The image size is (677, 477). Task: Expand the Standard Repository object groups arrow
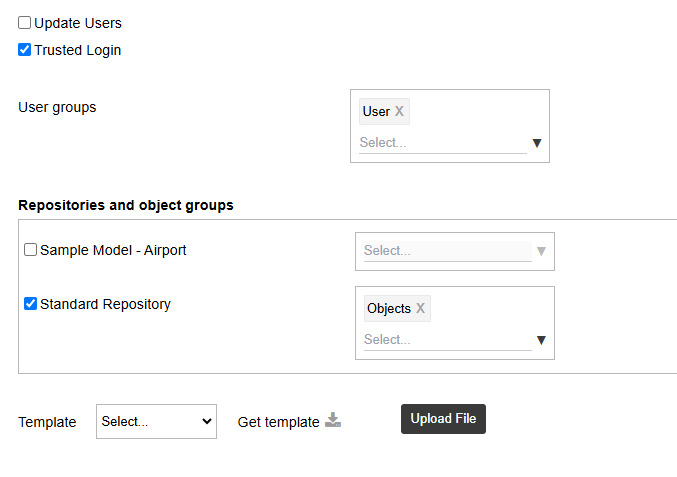click(541, 340)
